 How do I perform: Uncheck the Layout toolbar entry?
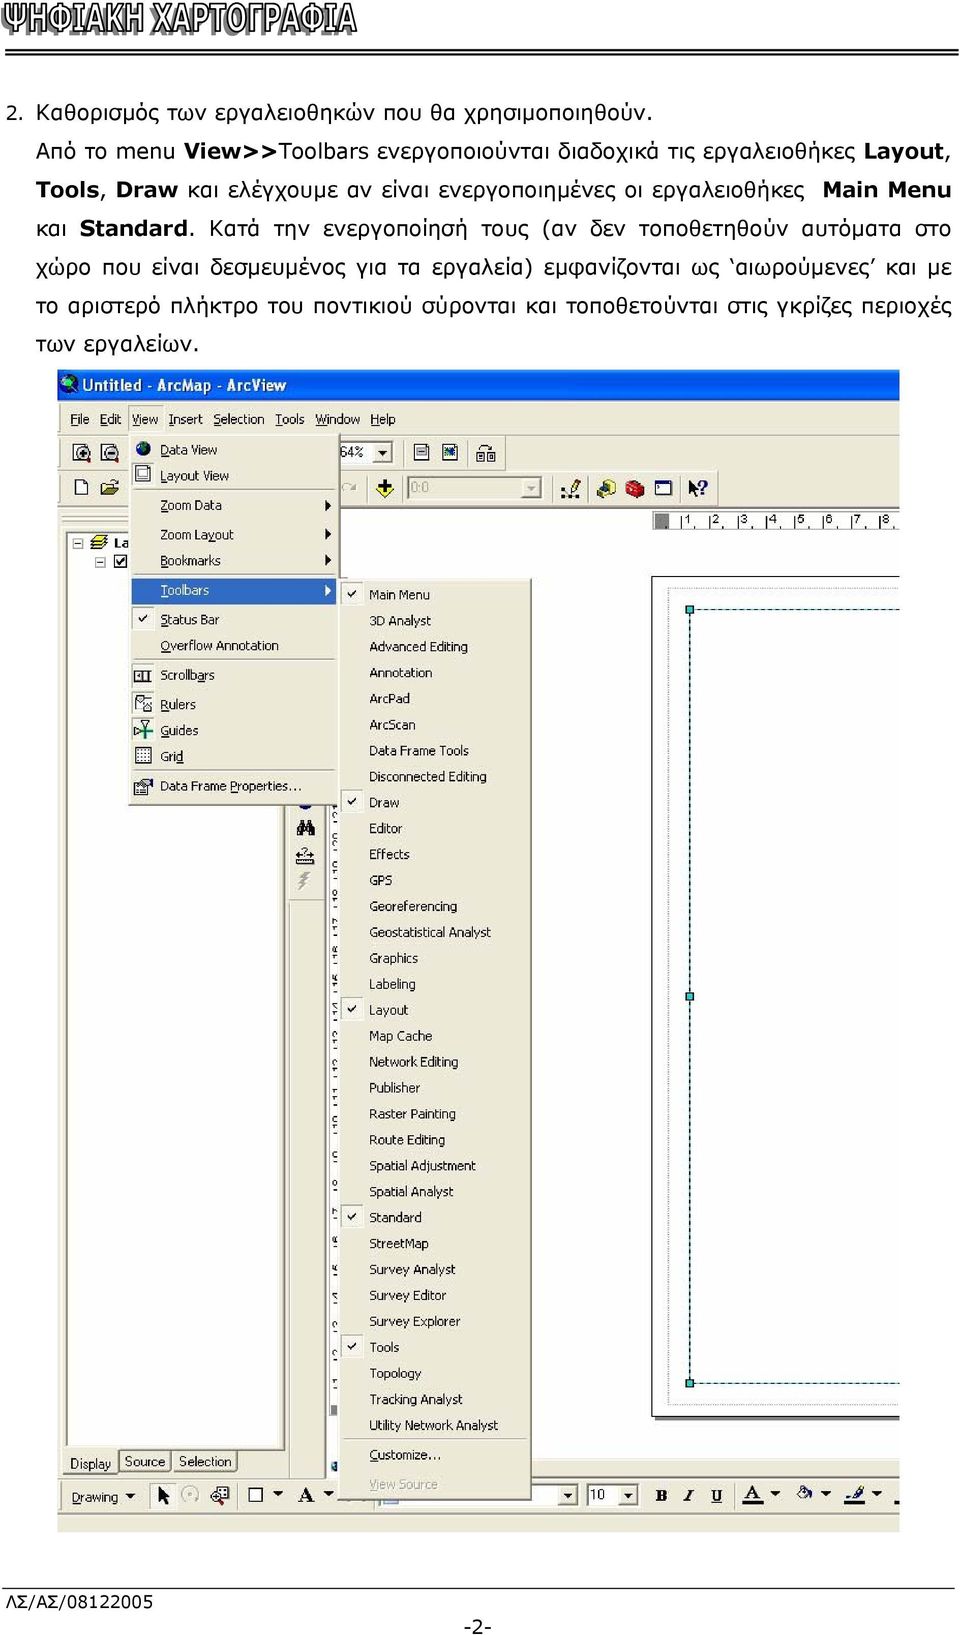pyautogui.click(x=434, y=1010)
